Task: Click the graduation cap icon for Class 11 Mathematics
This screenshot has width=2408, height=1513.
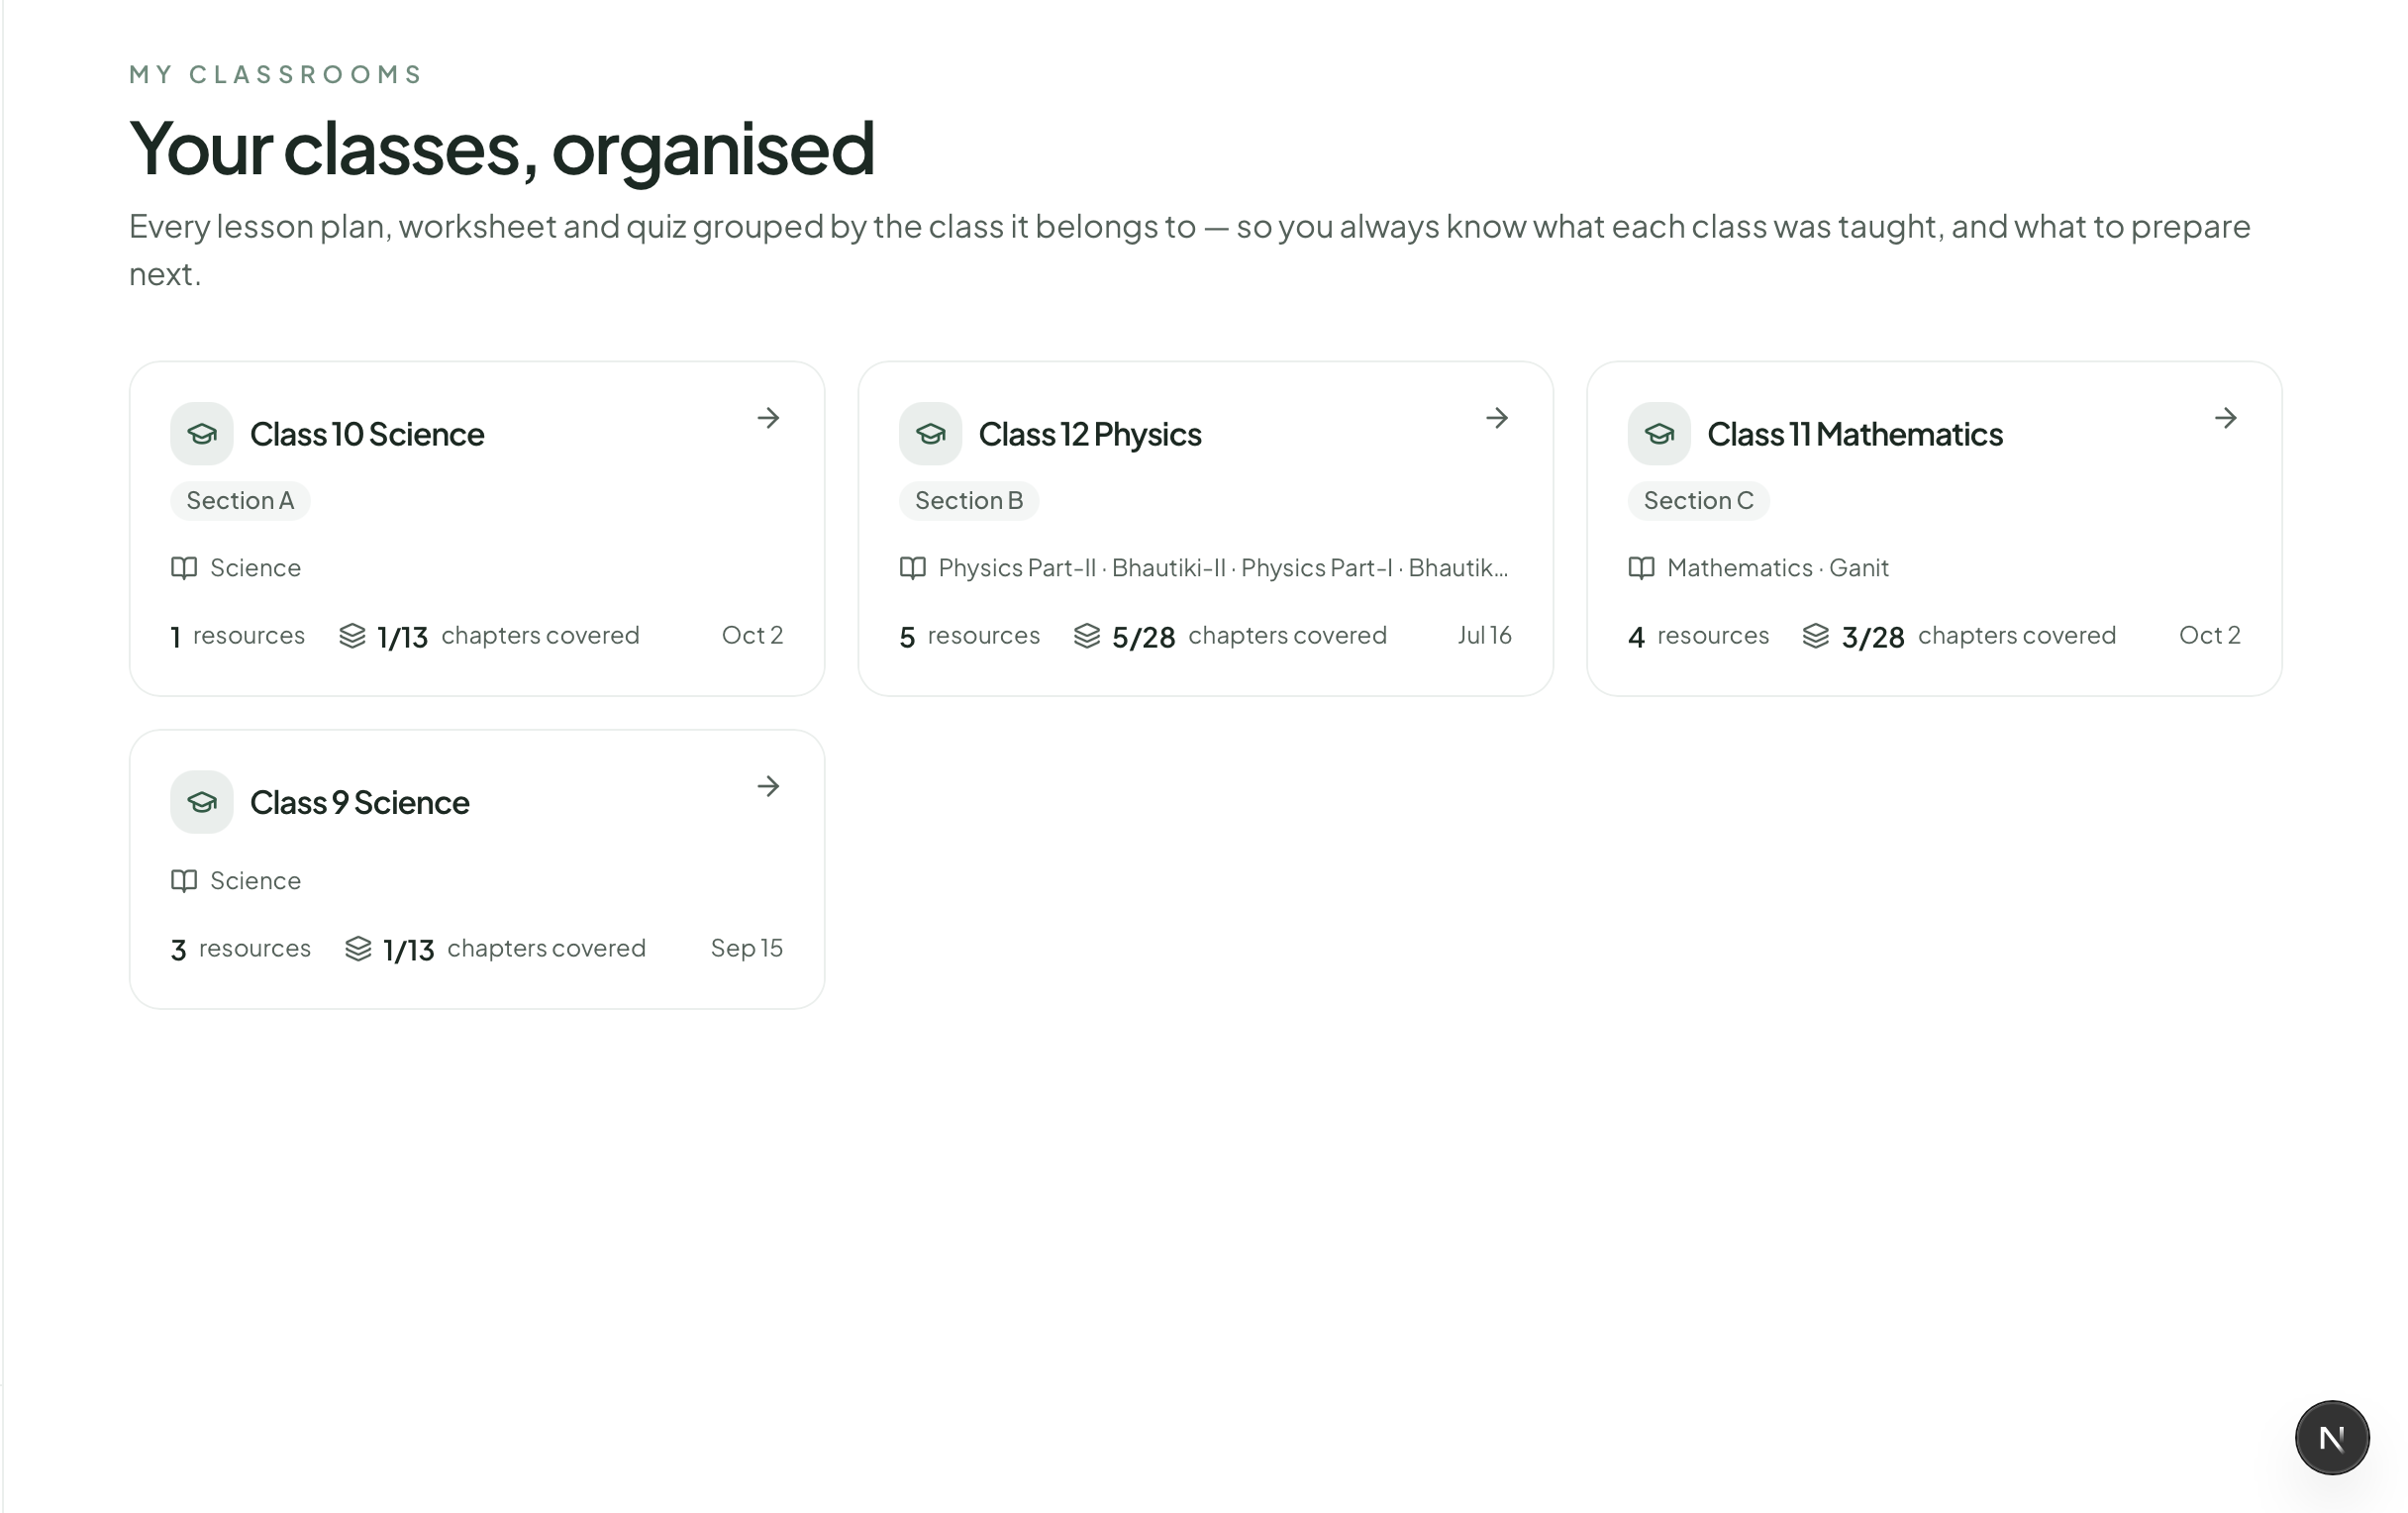Action: 1660,434
